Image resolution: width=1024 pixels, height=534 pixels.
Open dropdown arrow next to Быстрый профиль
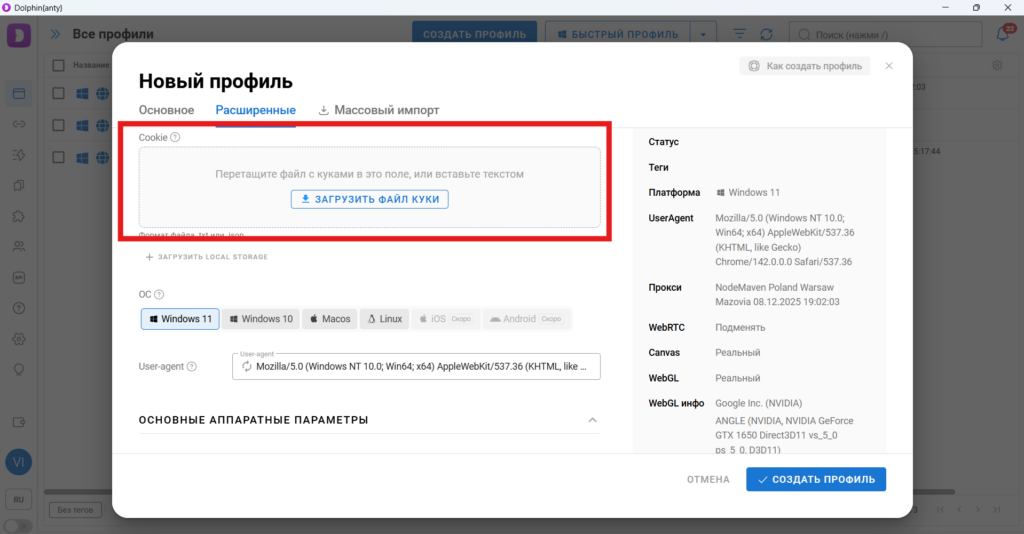click(703, 34)
